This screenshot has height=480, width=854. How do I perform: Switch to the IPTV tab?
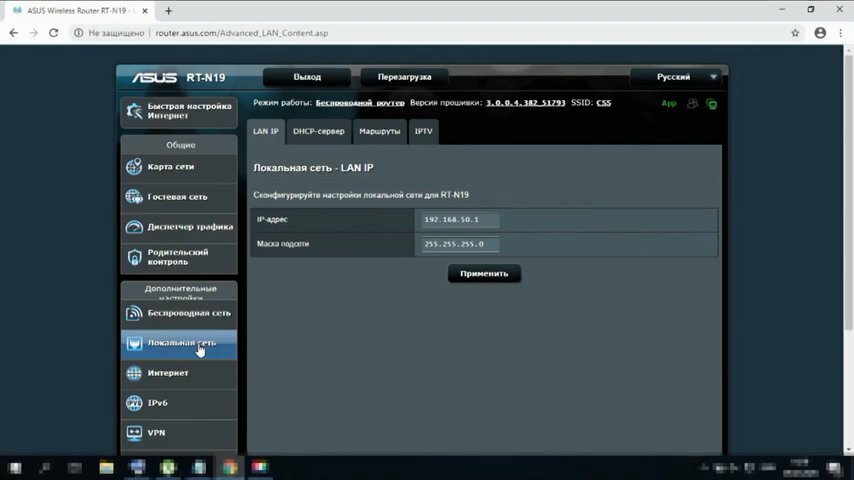click(423, 131)
